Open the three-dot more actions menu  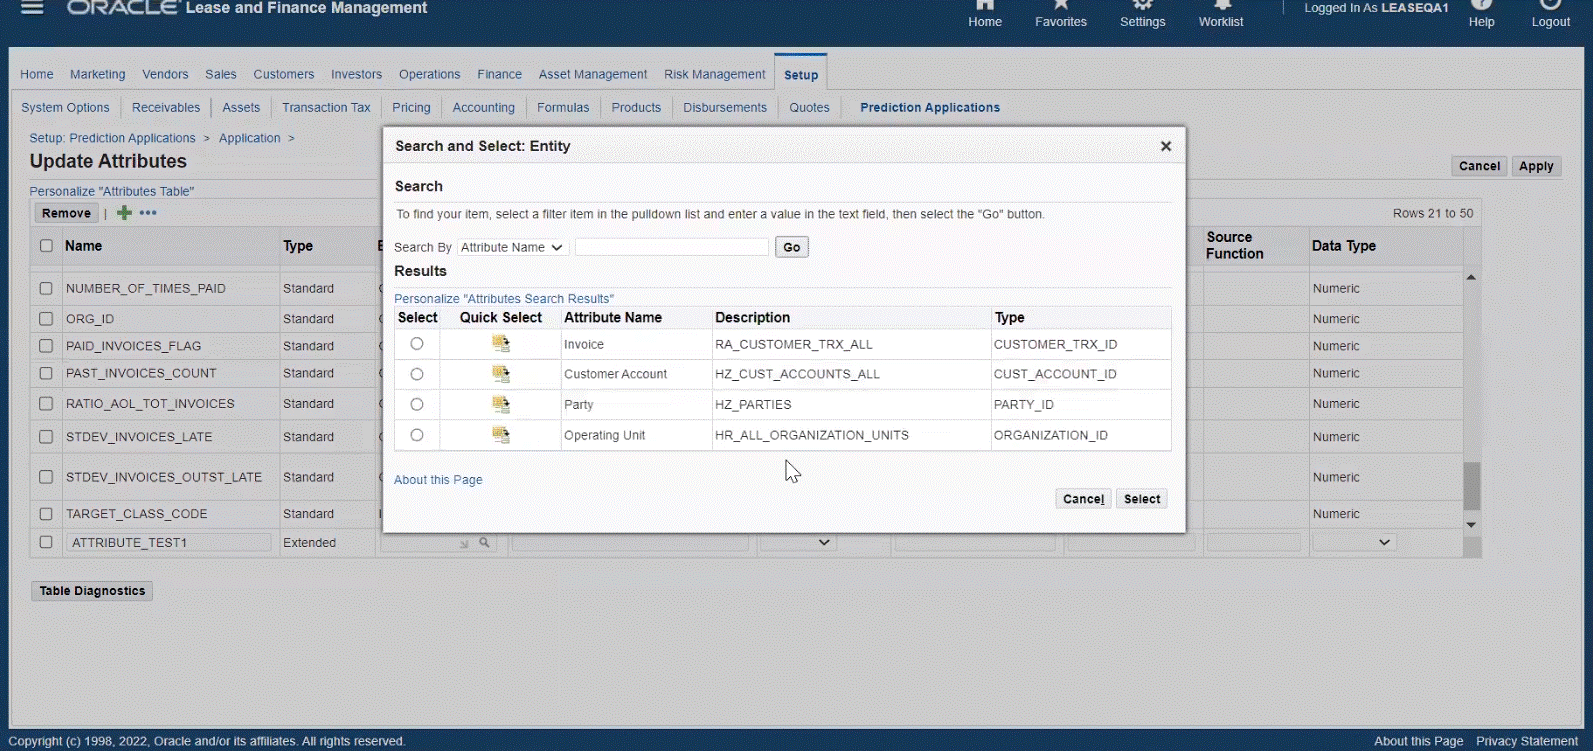(148, 213)
